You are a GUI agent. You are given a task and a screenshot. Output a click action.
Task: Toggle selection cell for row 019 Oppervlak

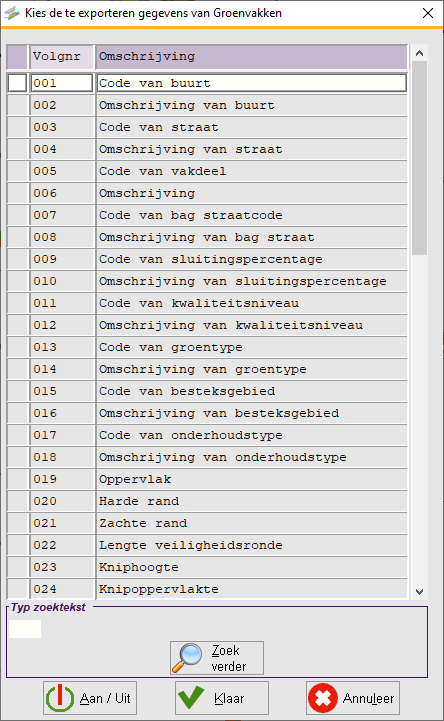pyautogui.click(x=17, y=479)
